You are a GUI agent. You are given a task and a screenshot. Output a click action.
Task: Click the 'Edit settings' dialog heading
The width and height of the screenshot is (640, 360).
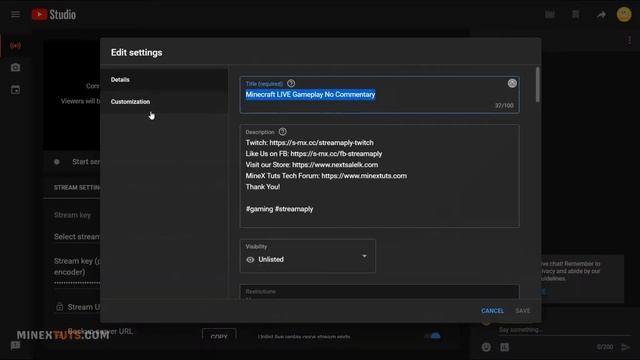coord(136,53)
